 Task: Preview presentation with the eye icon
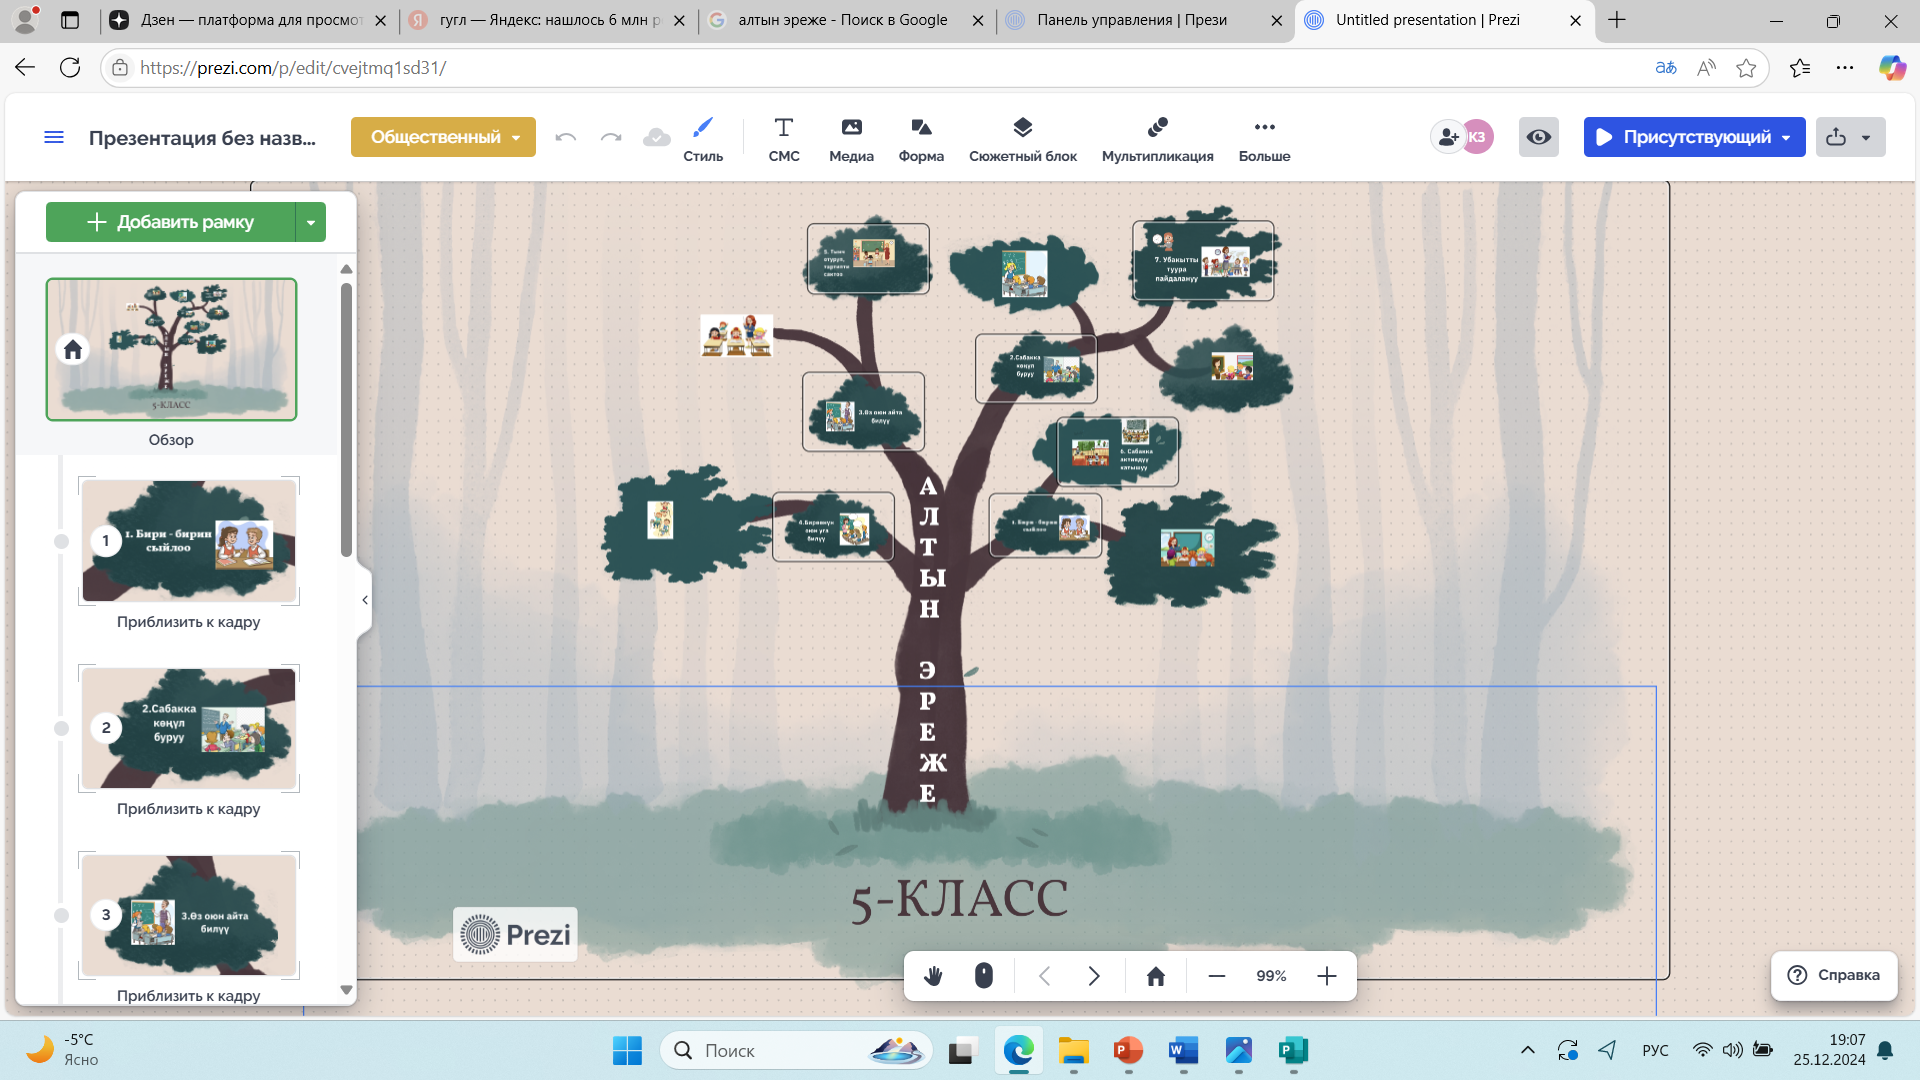[1539, 137]
